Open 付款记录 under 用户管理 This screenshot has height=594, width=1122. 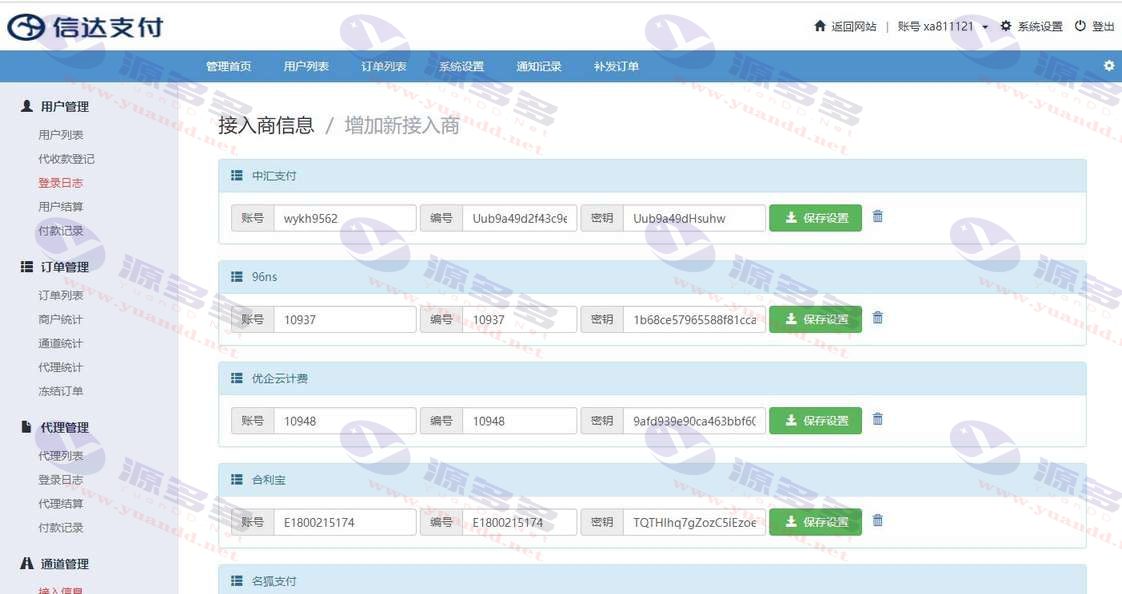(61, 230)
